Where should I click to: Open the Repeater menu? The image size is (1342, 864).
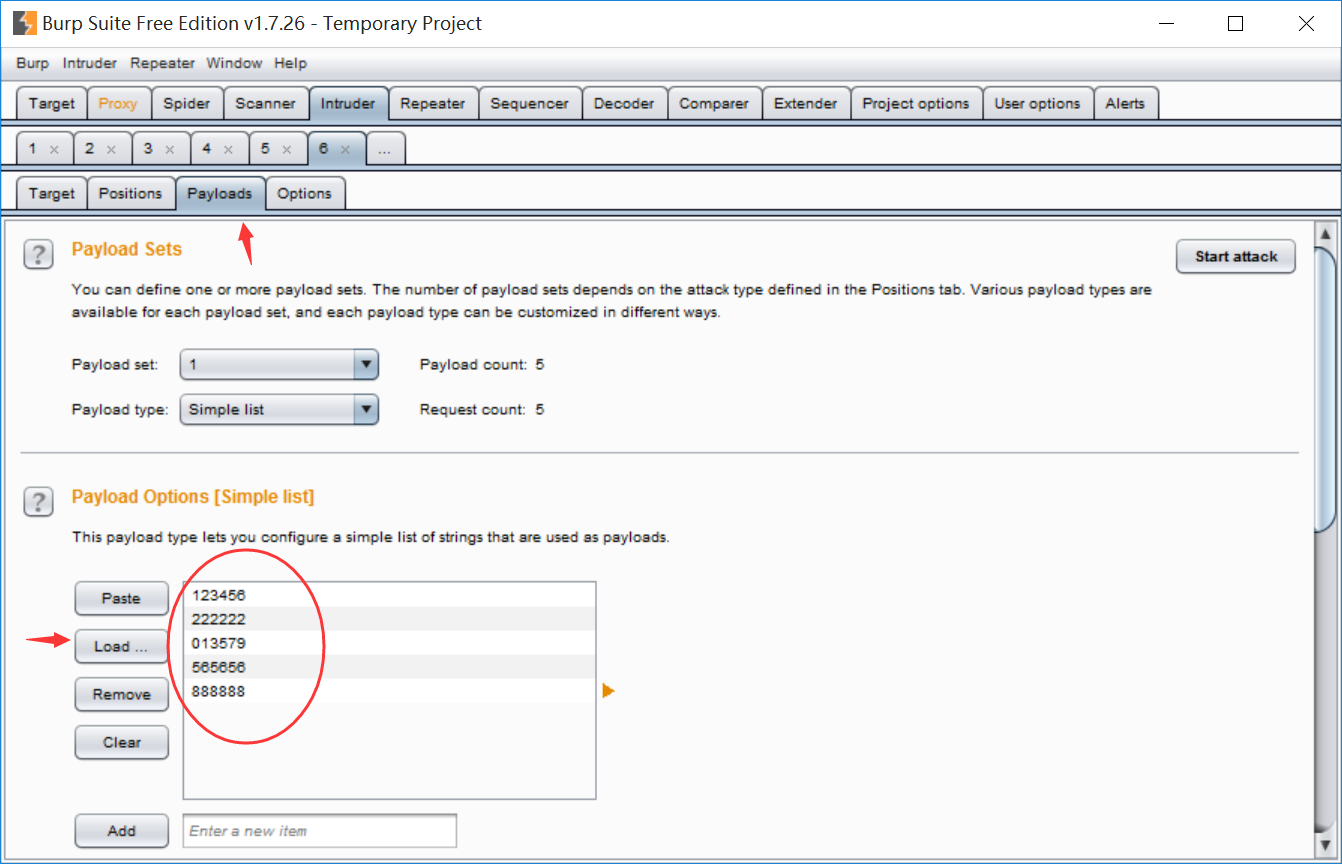[163, 63]
